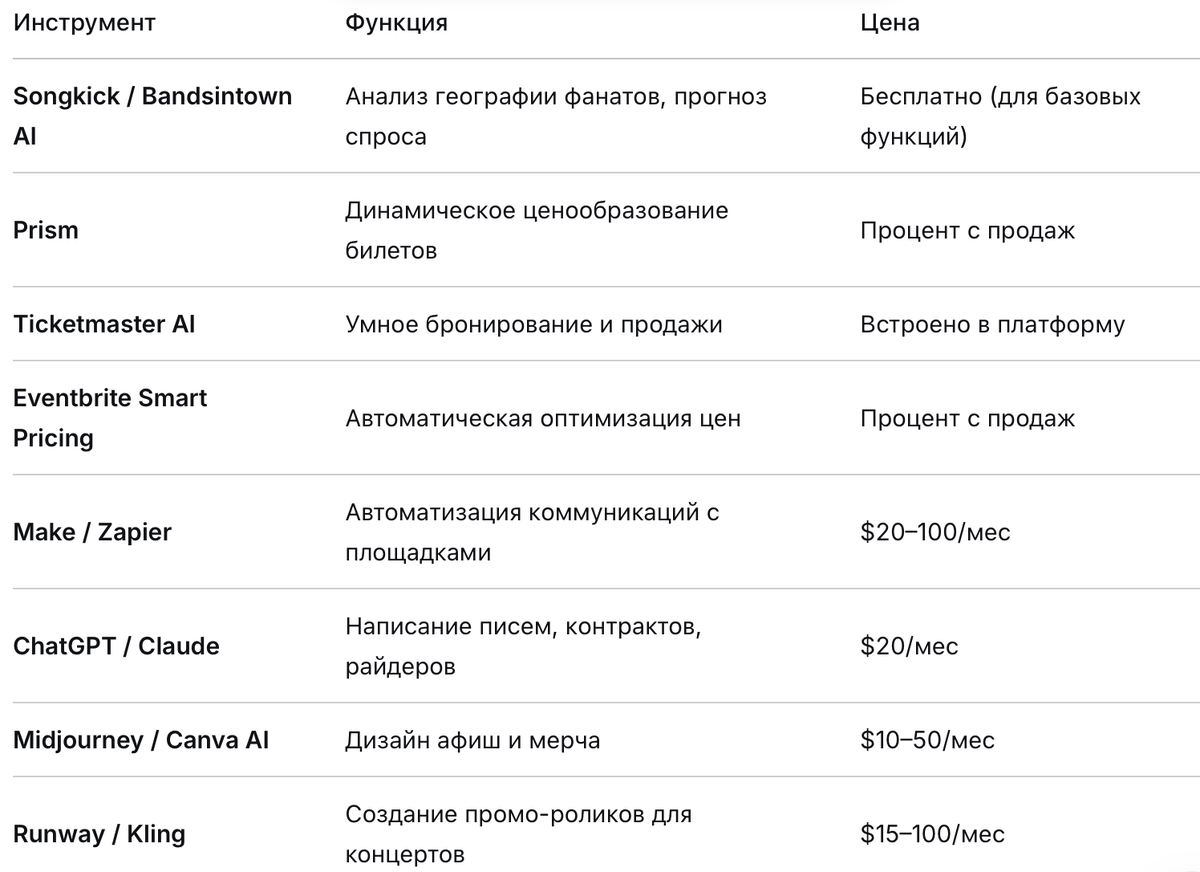Select the Midjourney / Canva AI cell
This screenshot has width=1200, height=872.
pyautogui.click(x=141, y=740)
